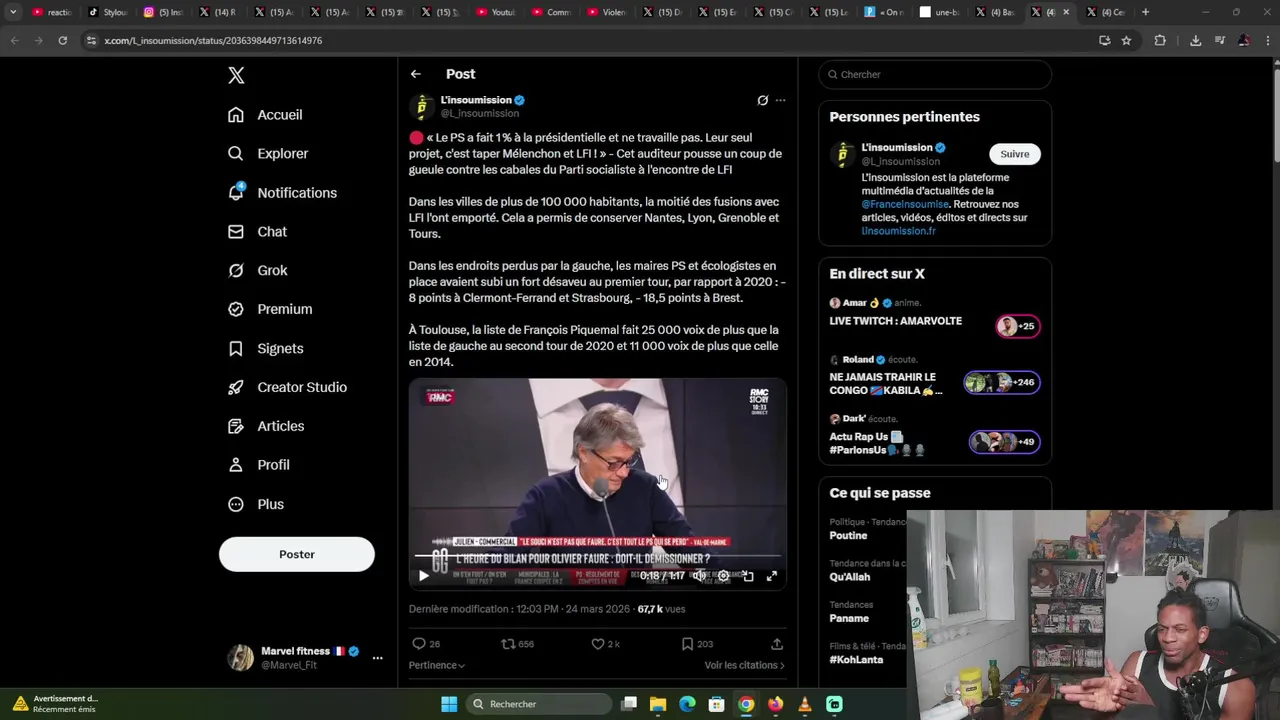Open Microsoft Edge from the taskbar
Image resolution: width=1280 pixels, height=720 pixels.
coord(687,704)
